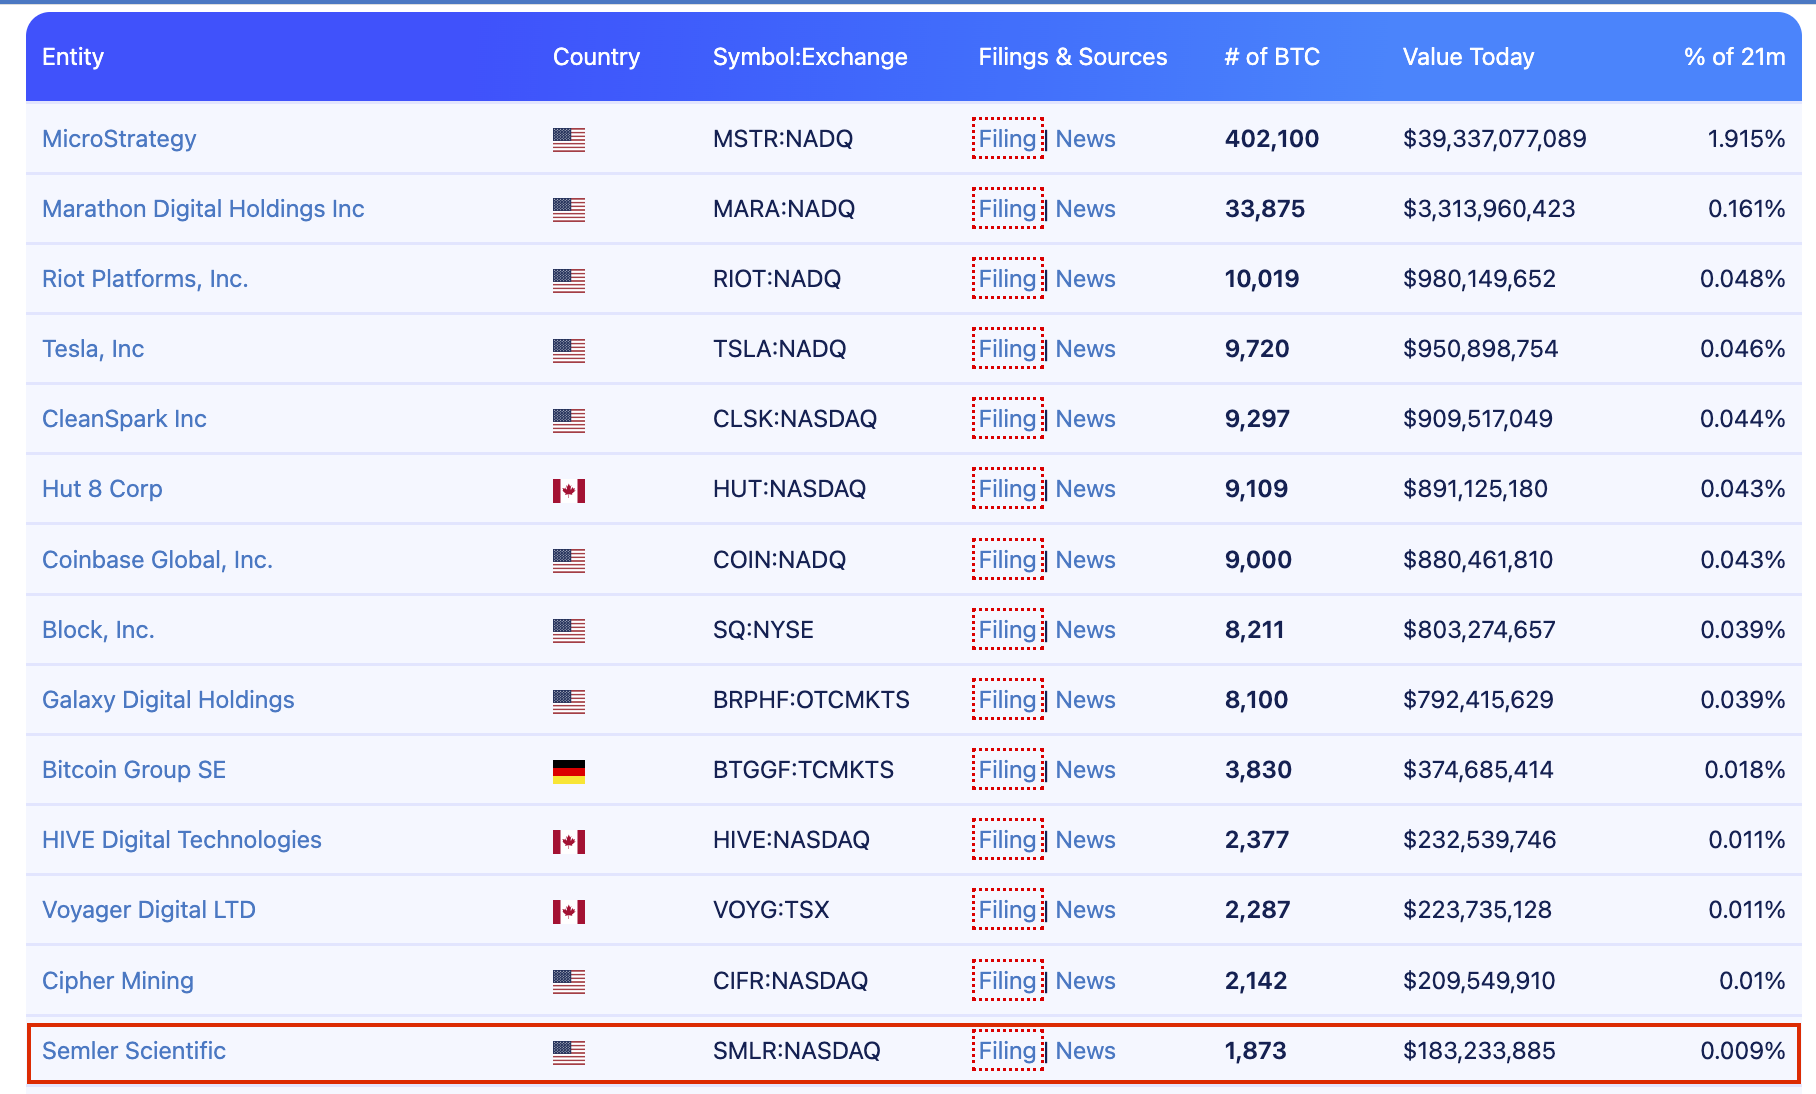This screenshot has width=1816, height=1094.
Task: Open the Filing link for Semler Scientific
Action: point(1007,1051)
